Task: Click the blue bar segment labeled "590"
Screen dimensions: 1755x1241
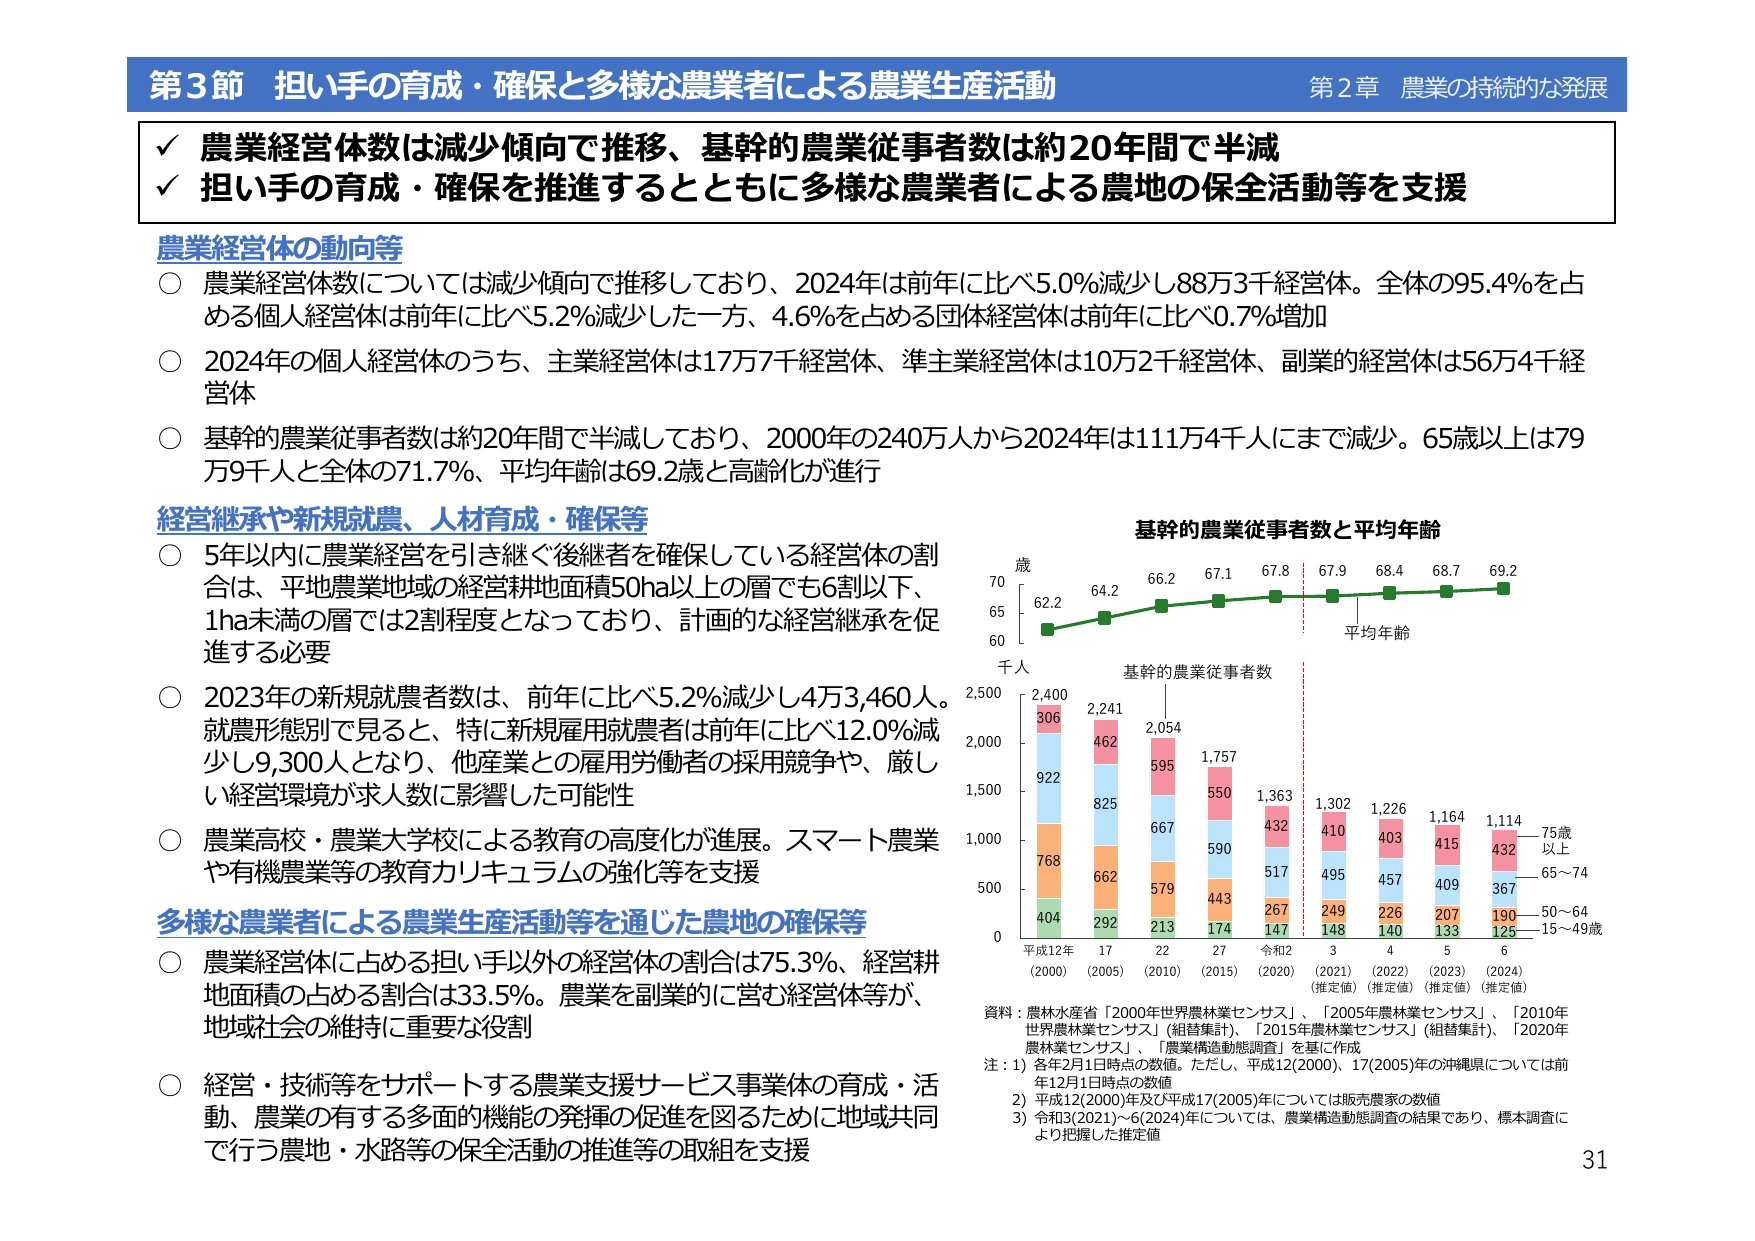Action: point(1219,849)
